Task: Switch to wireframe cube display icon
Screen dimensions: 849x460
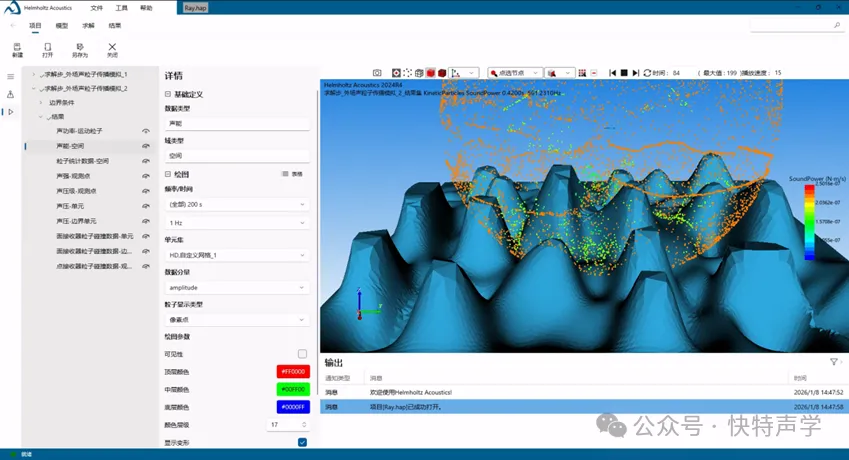Action: (x=419, y=73)
